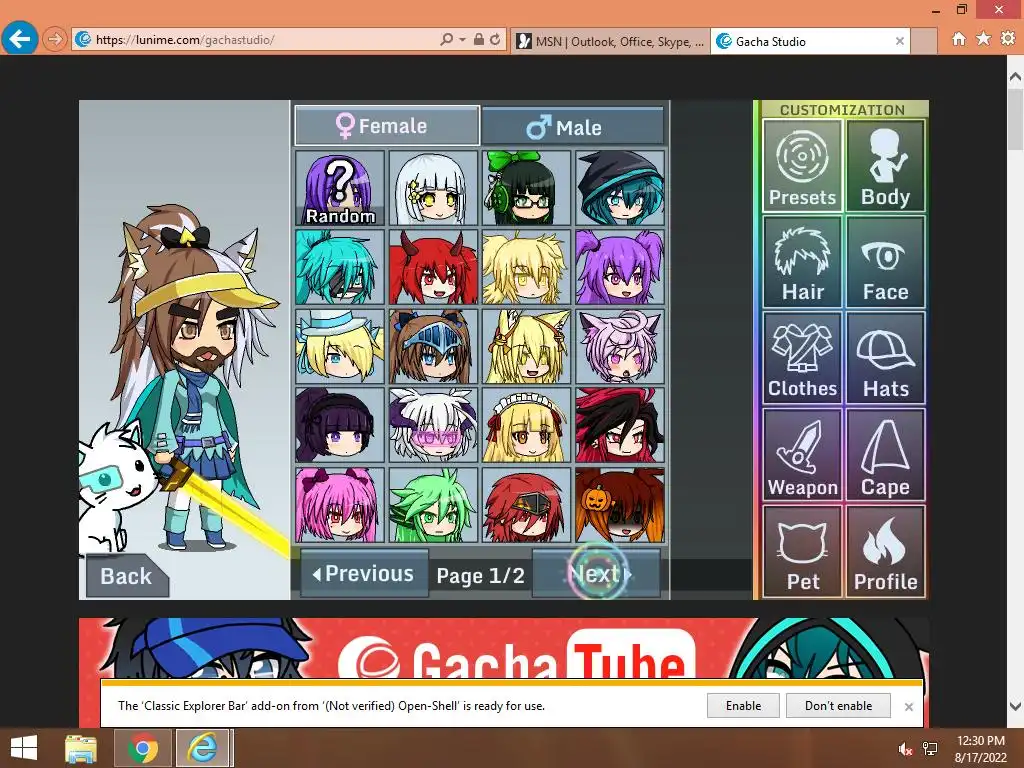Go to the Next presets page
The height and width of the screenshot is (768, 1024).
pos(597,573)
